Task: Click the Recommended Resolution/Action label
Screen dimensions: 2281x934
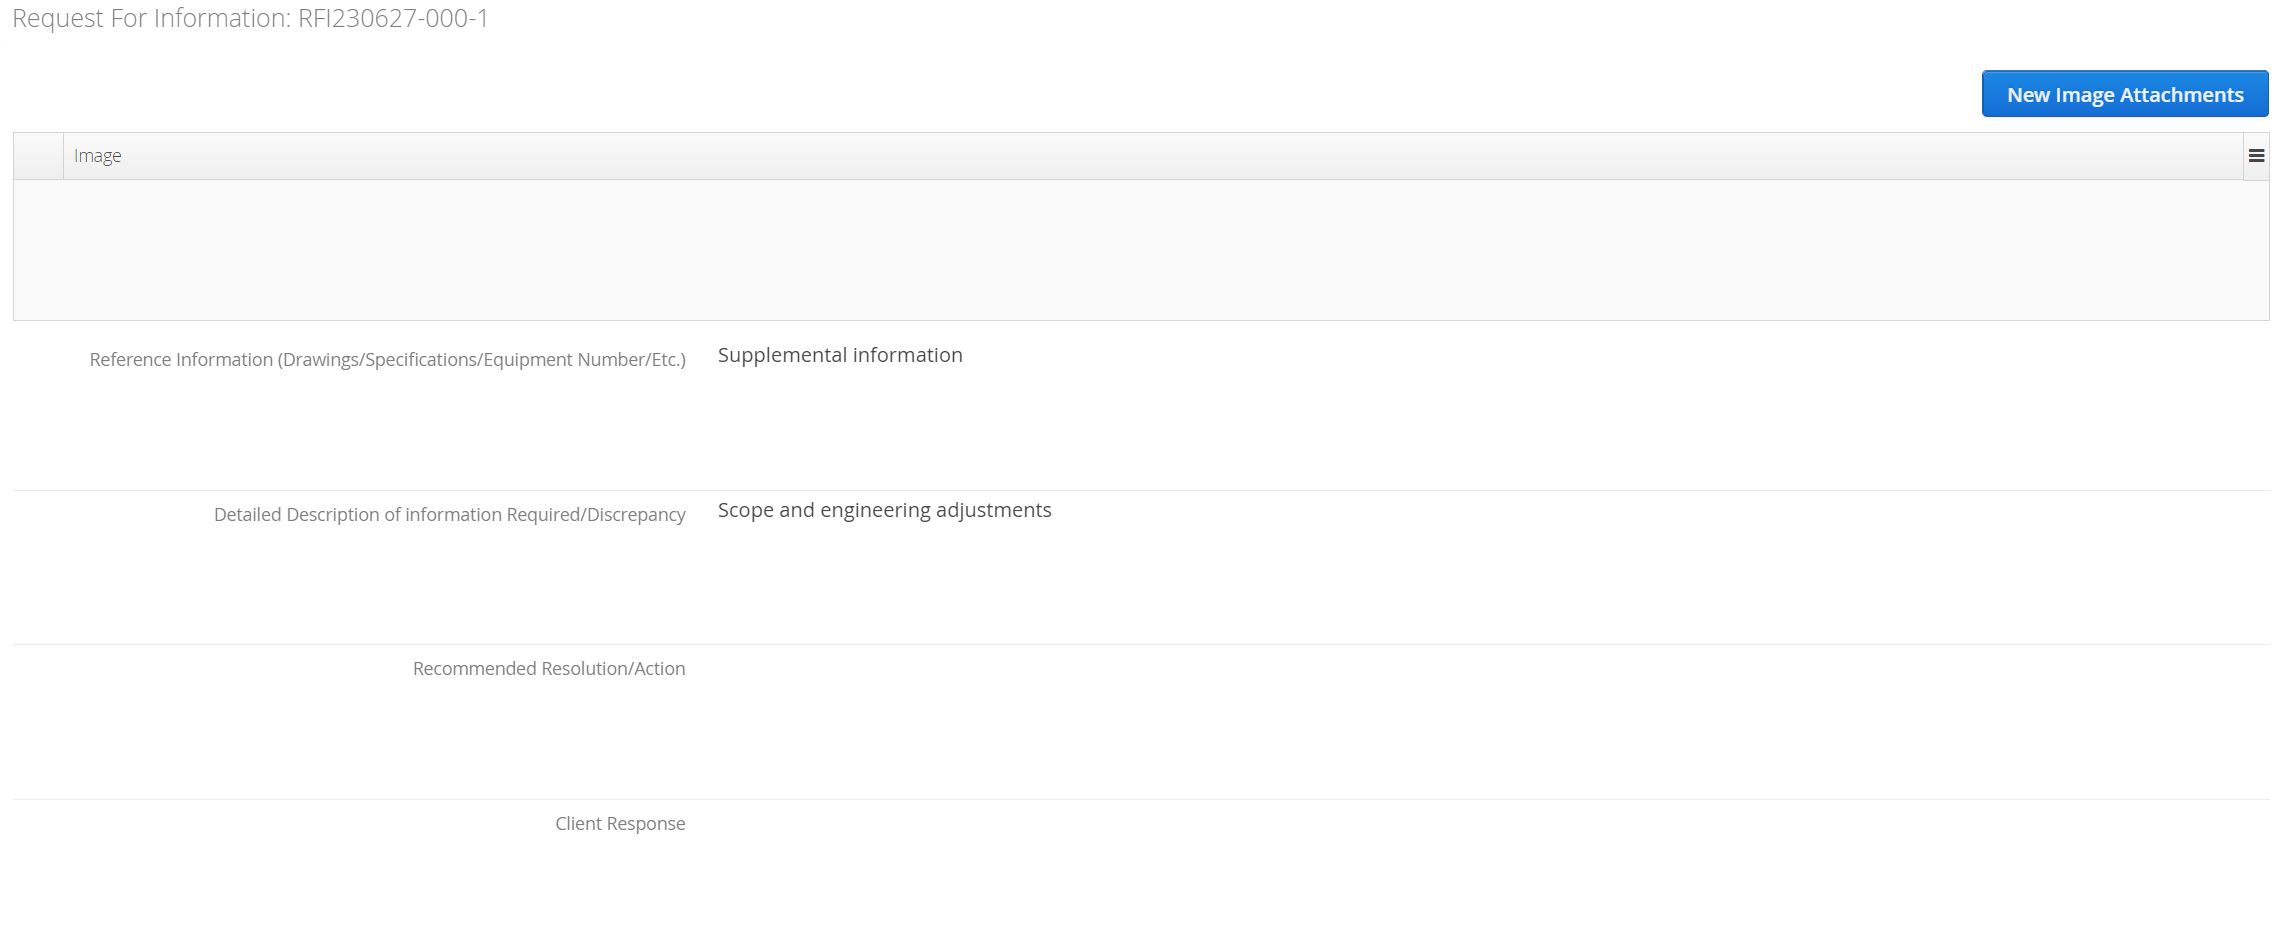Action: pyautogui.click(x=549, y=669)
